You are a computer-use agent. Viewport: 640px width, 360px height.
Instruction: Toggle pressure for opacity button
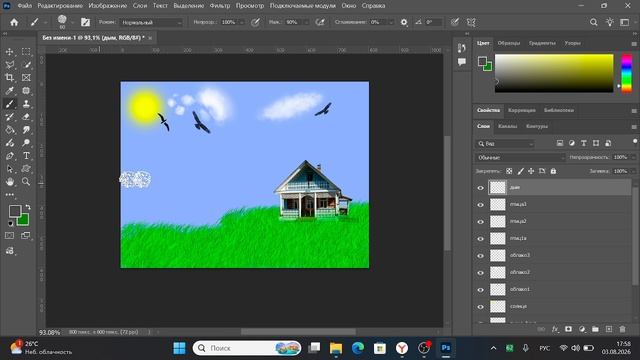coord(255,22)
